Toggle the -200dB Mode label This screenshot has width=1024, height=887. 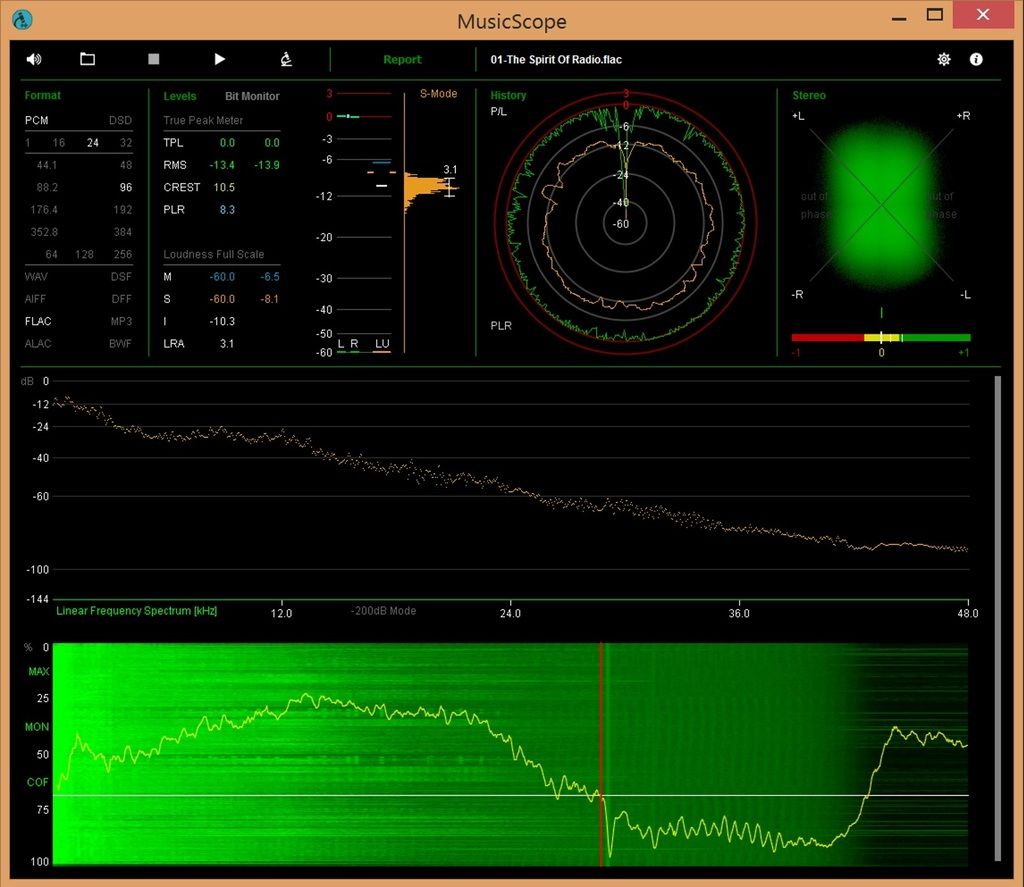[383, 611]
